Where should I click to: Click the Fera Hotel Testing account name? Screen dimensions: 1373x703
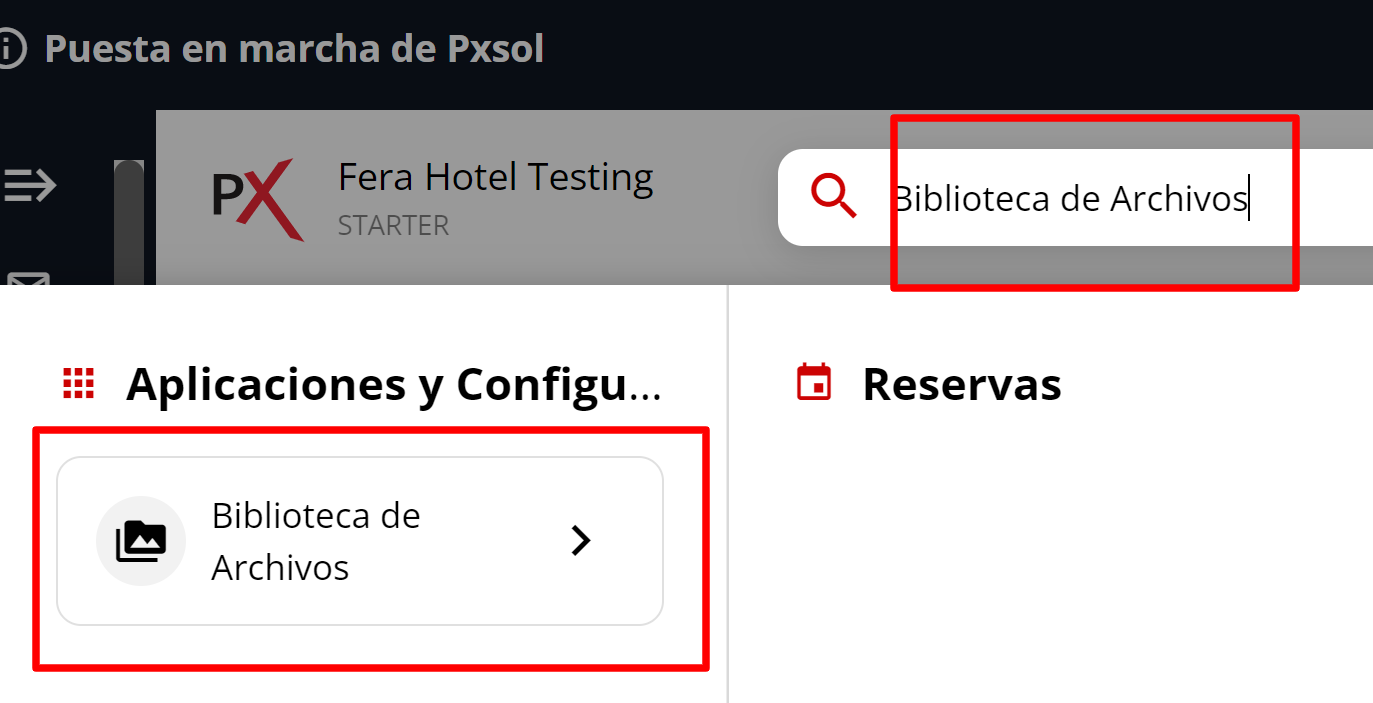495,176
